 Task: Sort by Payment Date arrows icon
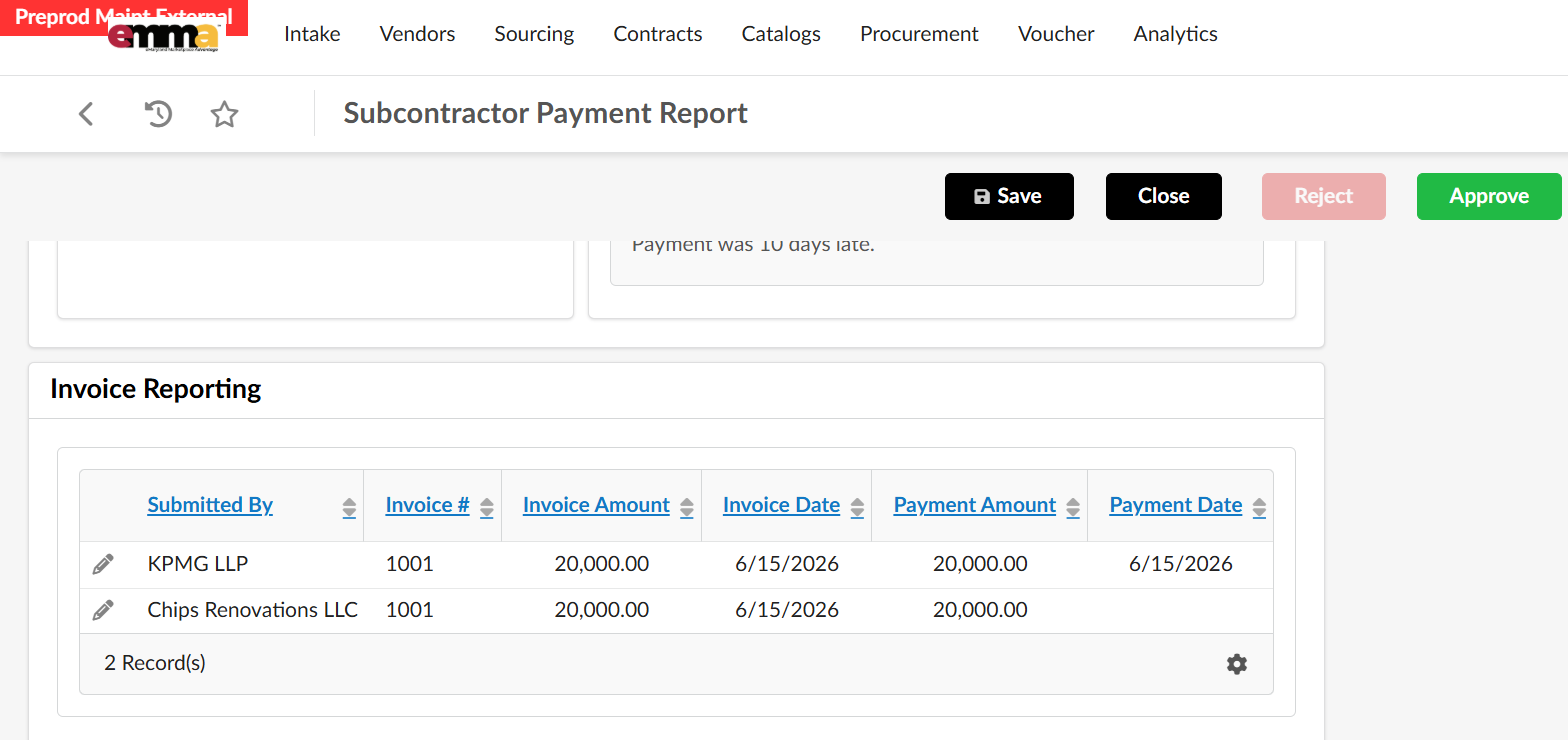click(1259, 508)
